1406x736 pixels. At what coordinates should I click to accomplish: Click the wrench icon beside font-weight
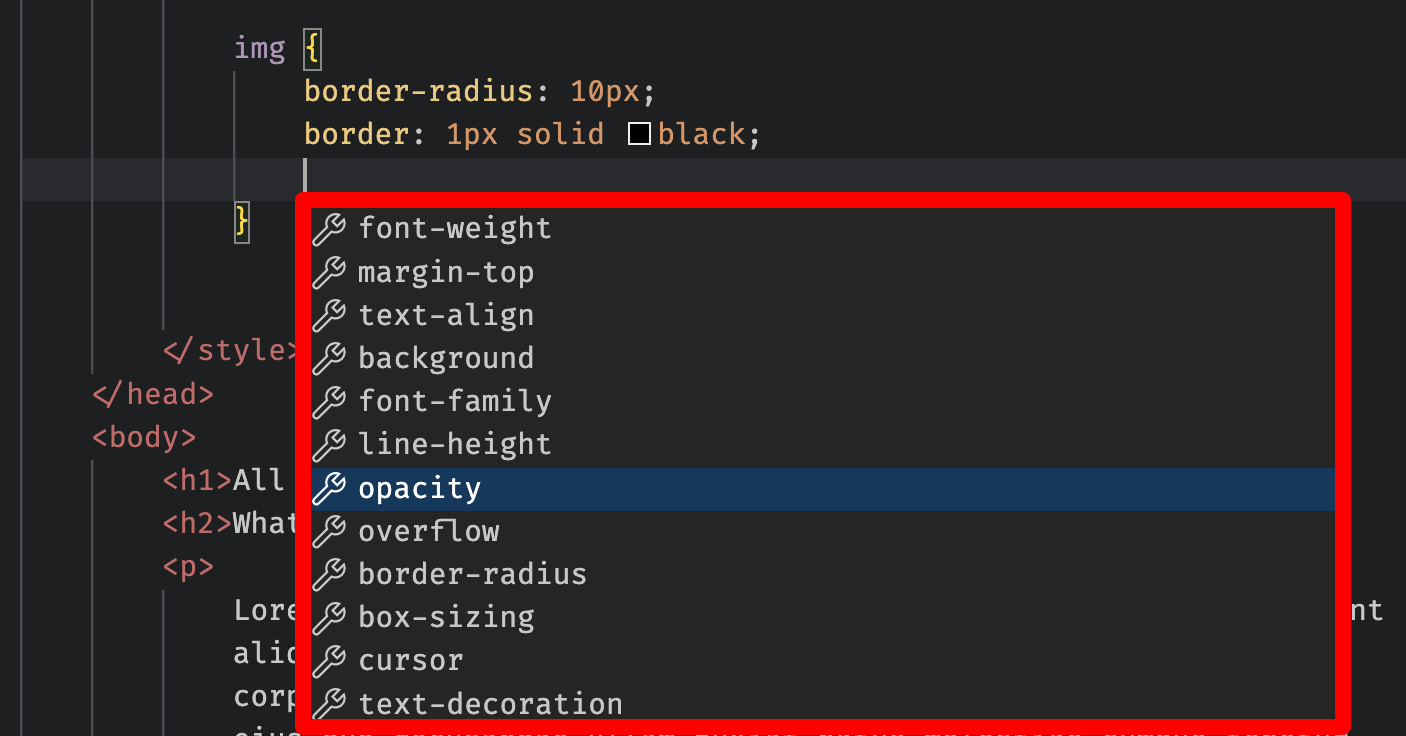(329, 229)
